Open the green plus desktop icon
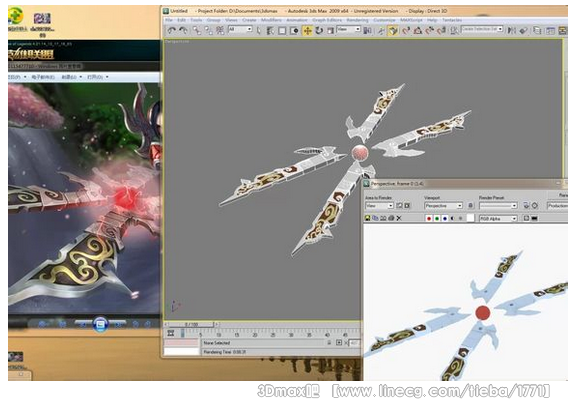This screenshot has height=408, width=579. pyautogui.click(x=16, y=16)
